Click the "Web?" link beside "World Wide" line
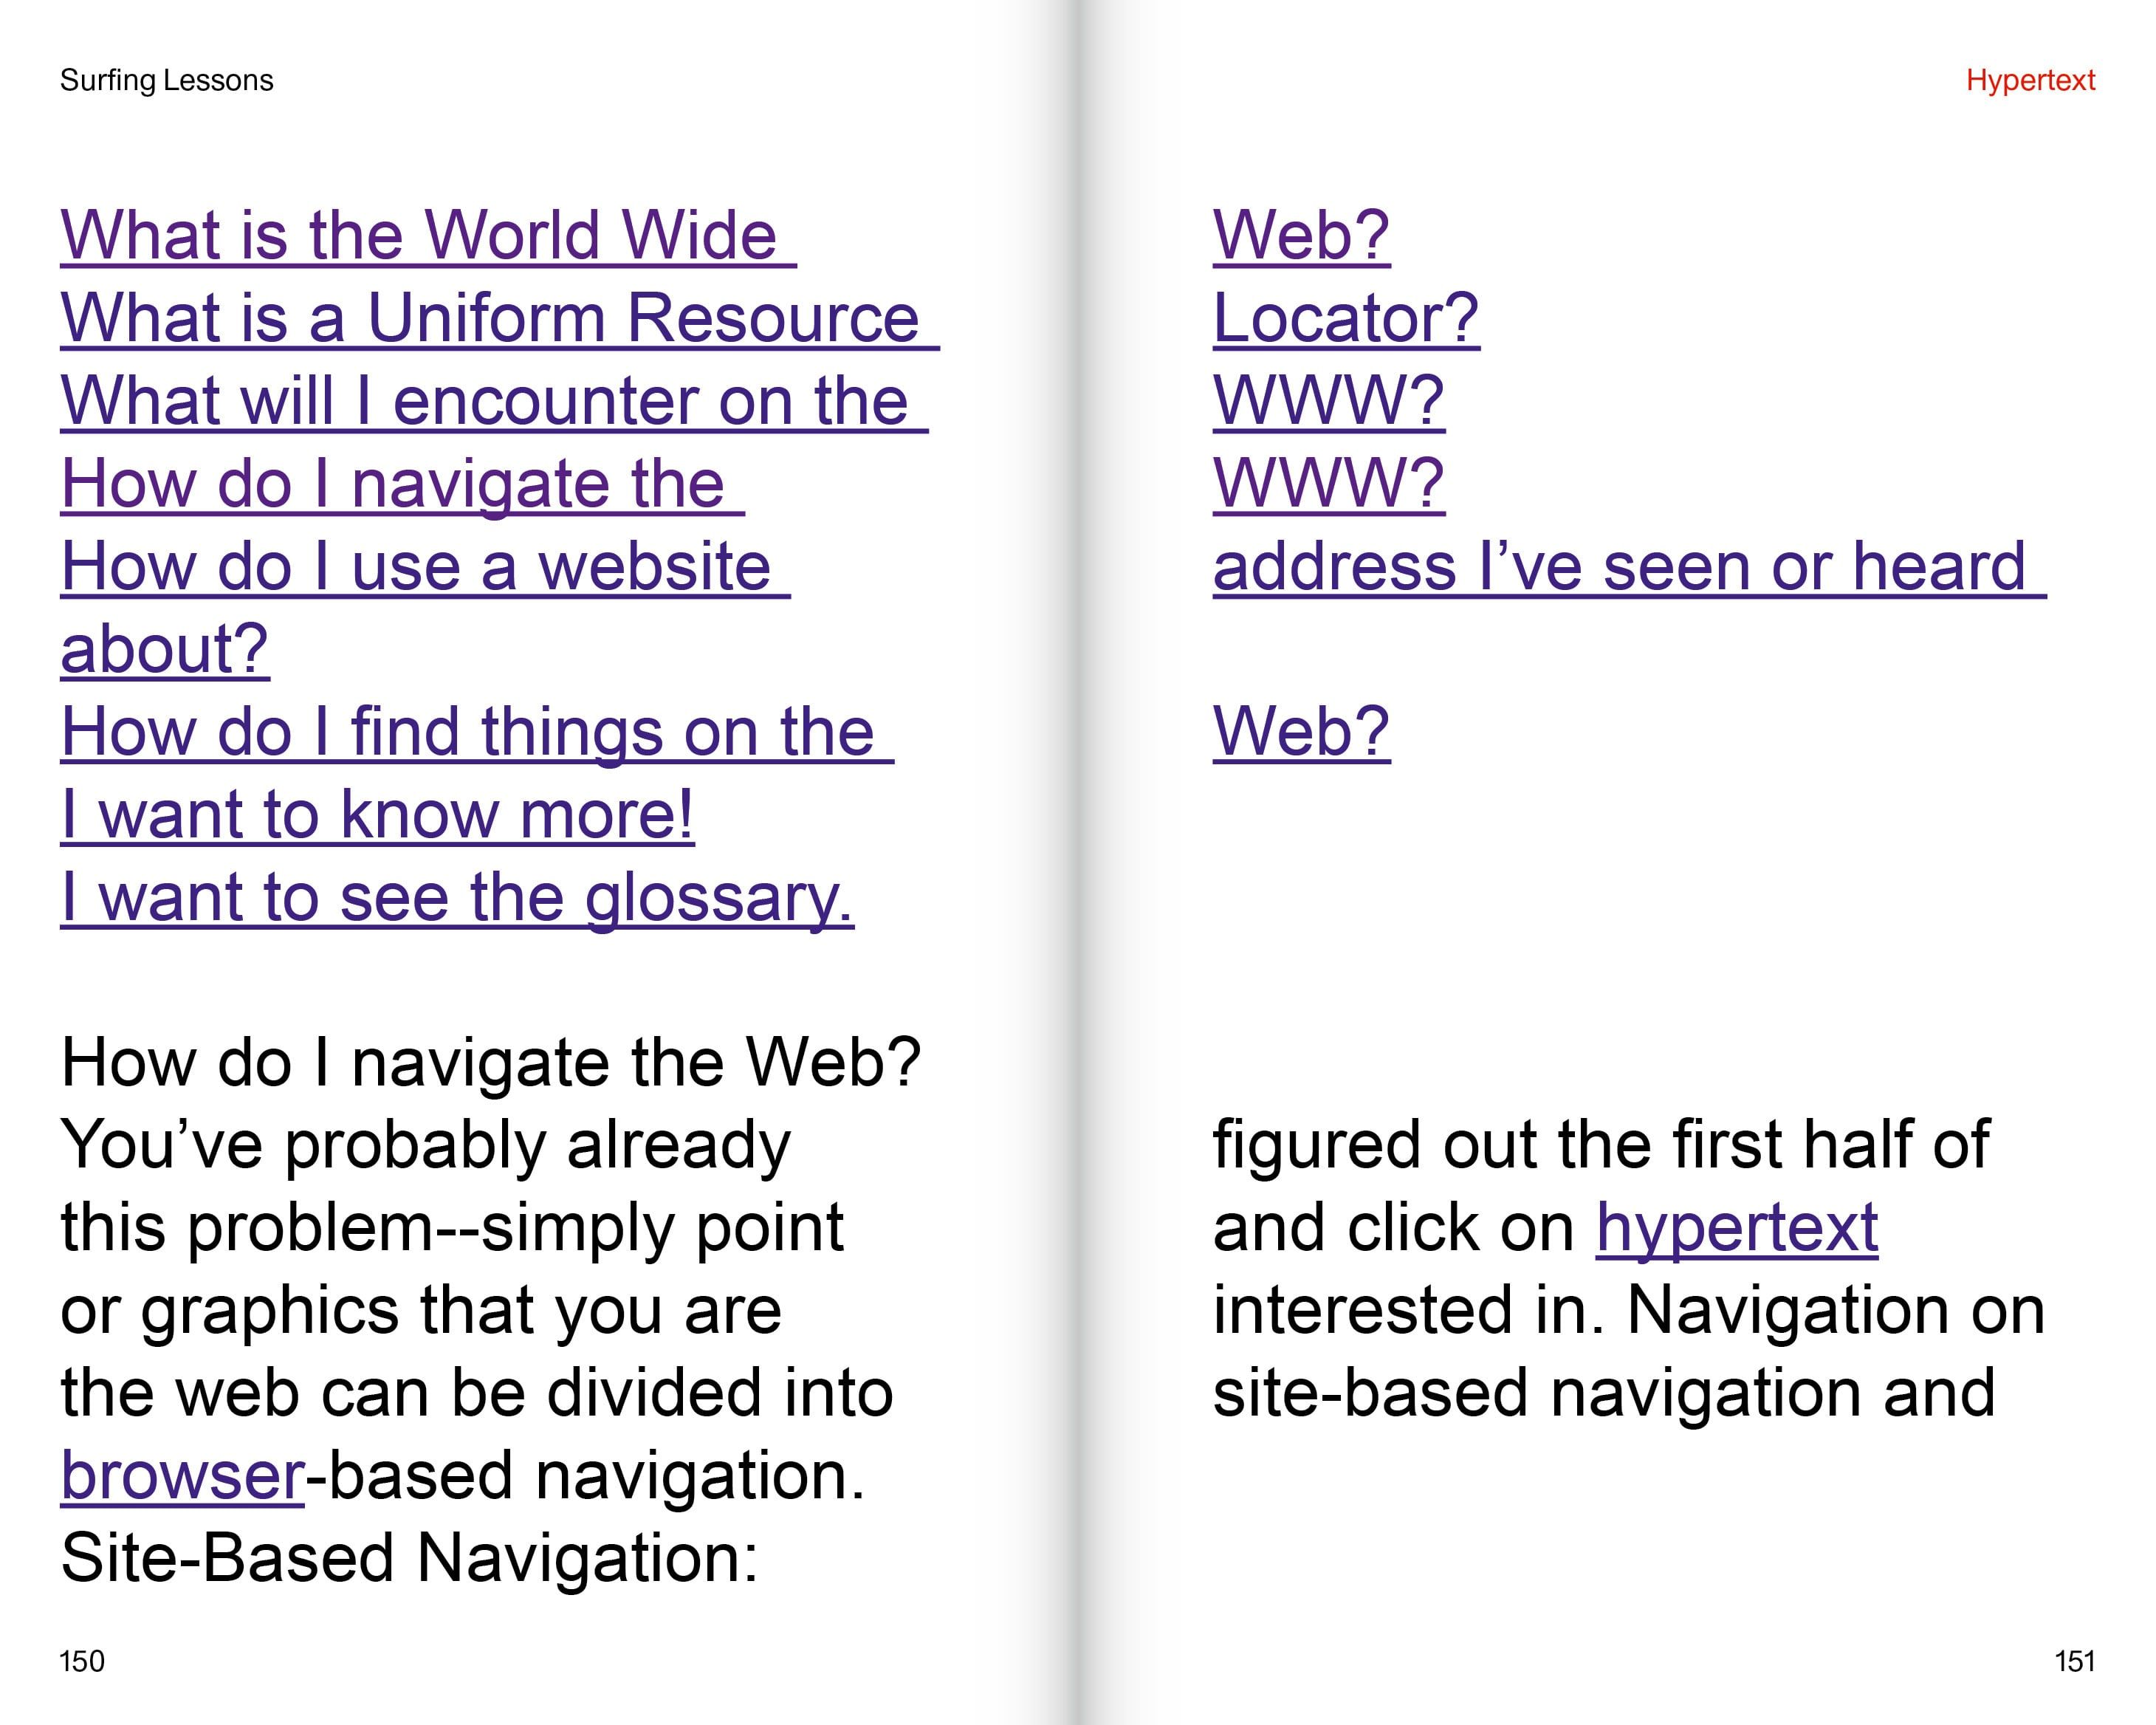 (1301, 236)
